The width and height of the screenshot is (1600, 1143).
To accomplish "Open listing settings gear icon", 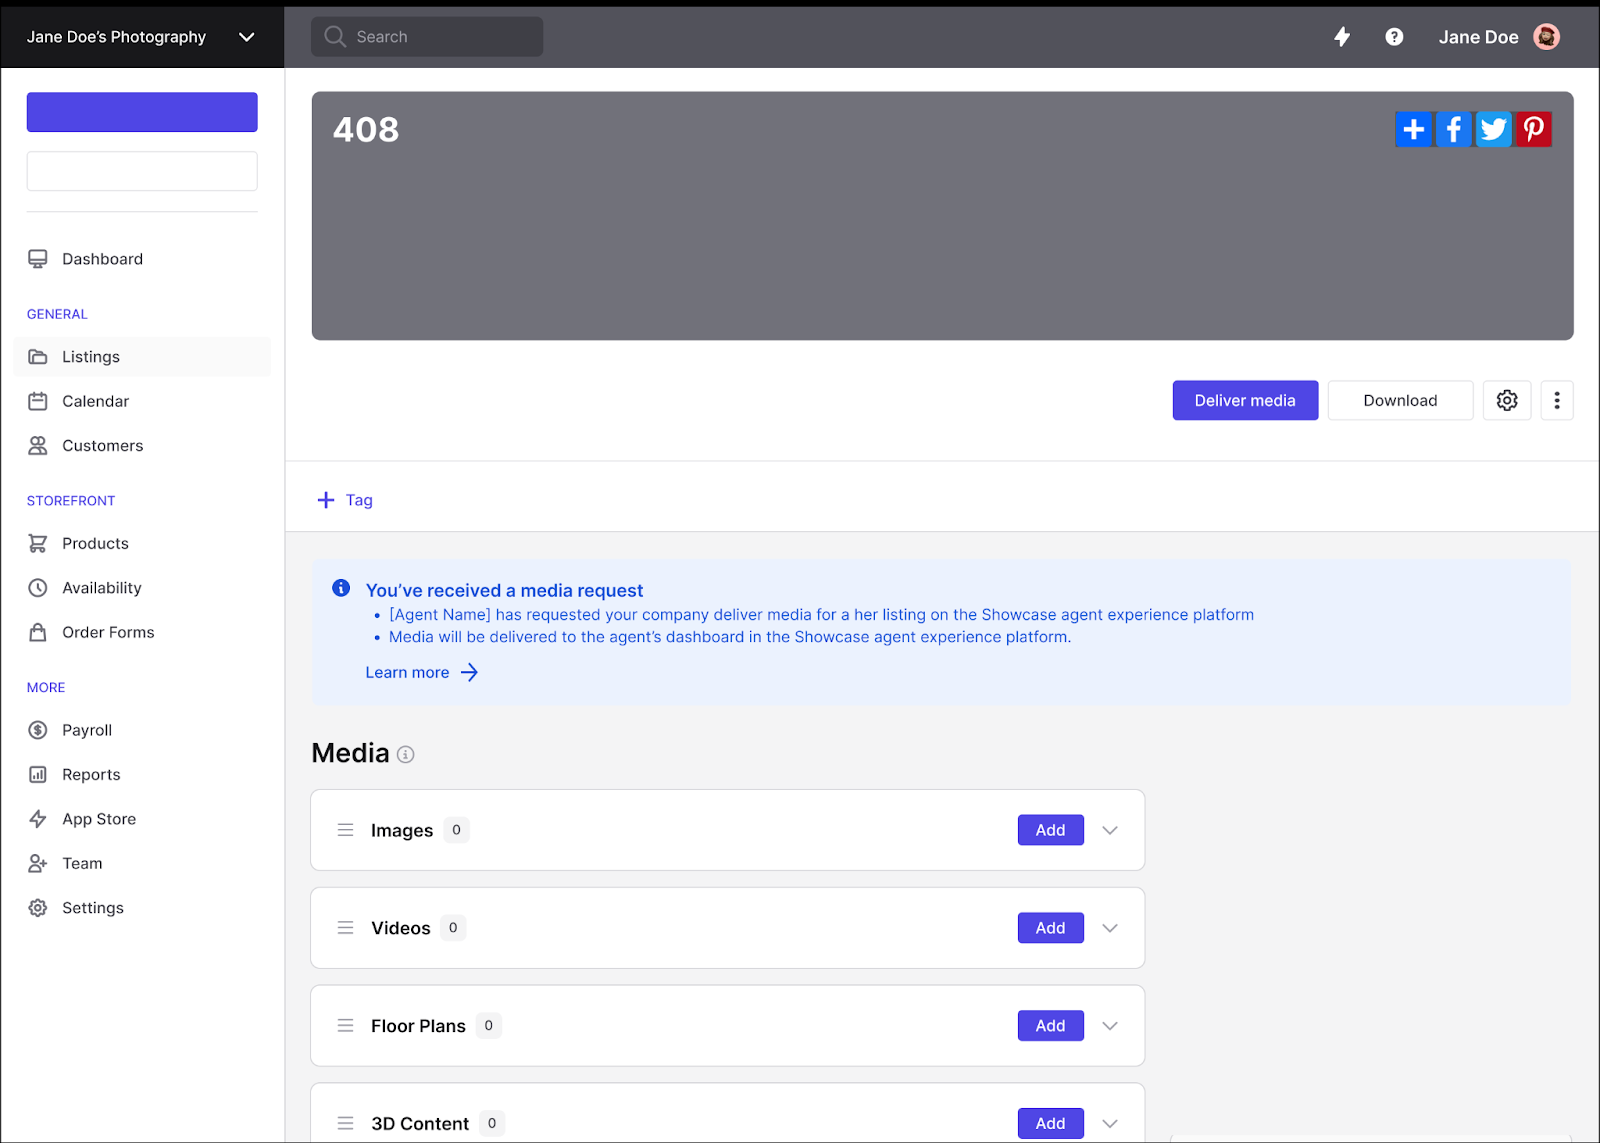I will (x=1507, y=400).
